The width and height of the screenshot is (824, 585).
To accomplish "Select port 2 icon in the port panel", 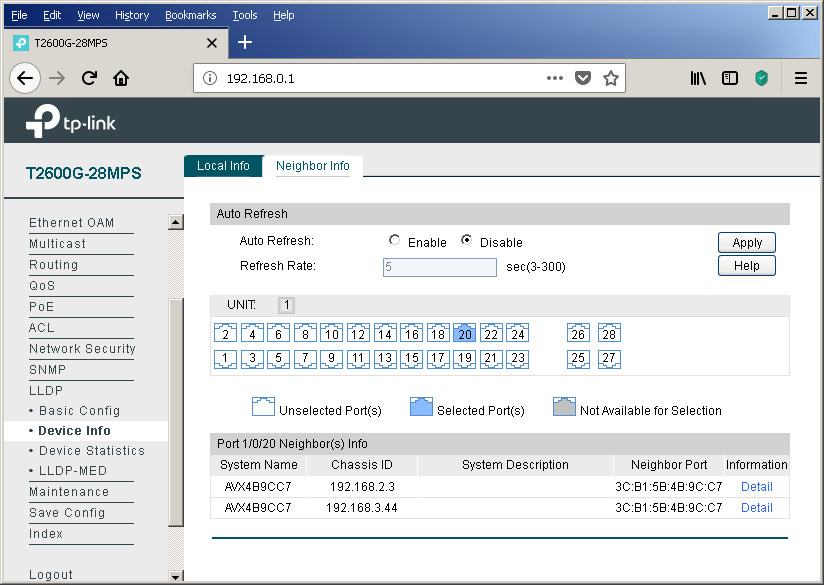I will pyautogui.click(x=225, y=333).
